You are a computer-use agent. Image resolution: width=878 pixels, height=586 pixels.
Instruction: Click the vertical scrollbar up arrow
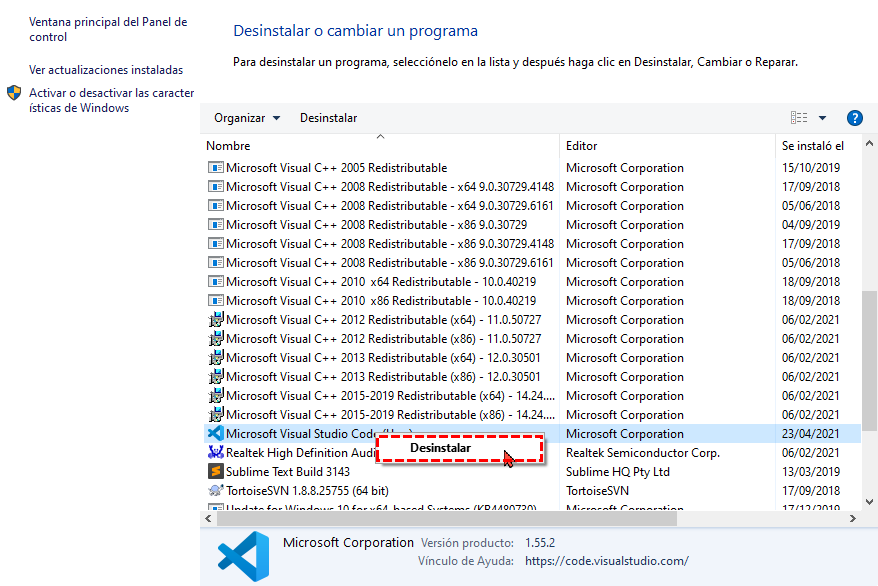(869, 144)
